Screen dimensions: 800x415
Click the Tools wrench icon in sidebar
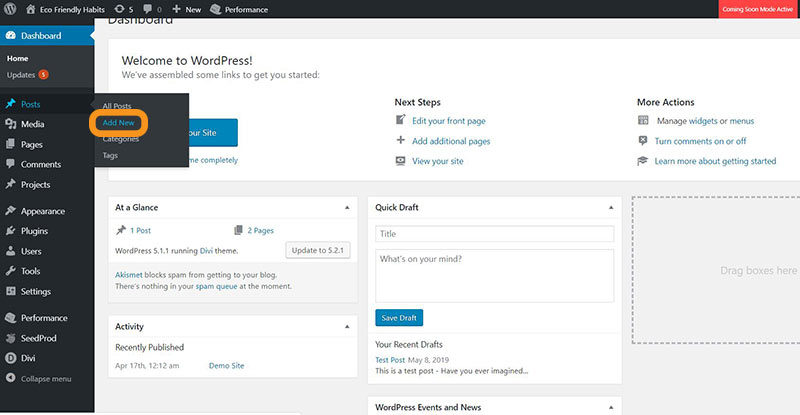click(x=10, y=271)
